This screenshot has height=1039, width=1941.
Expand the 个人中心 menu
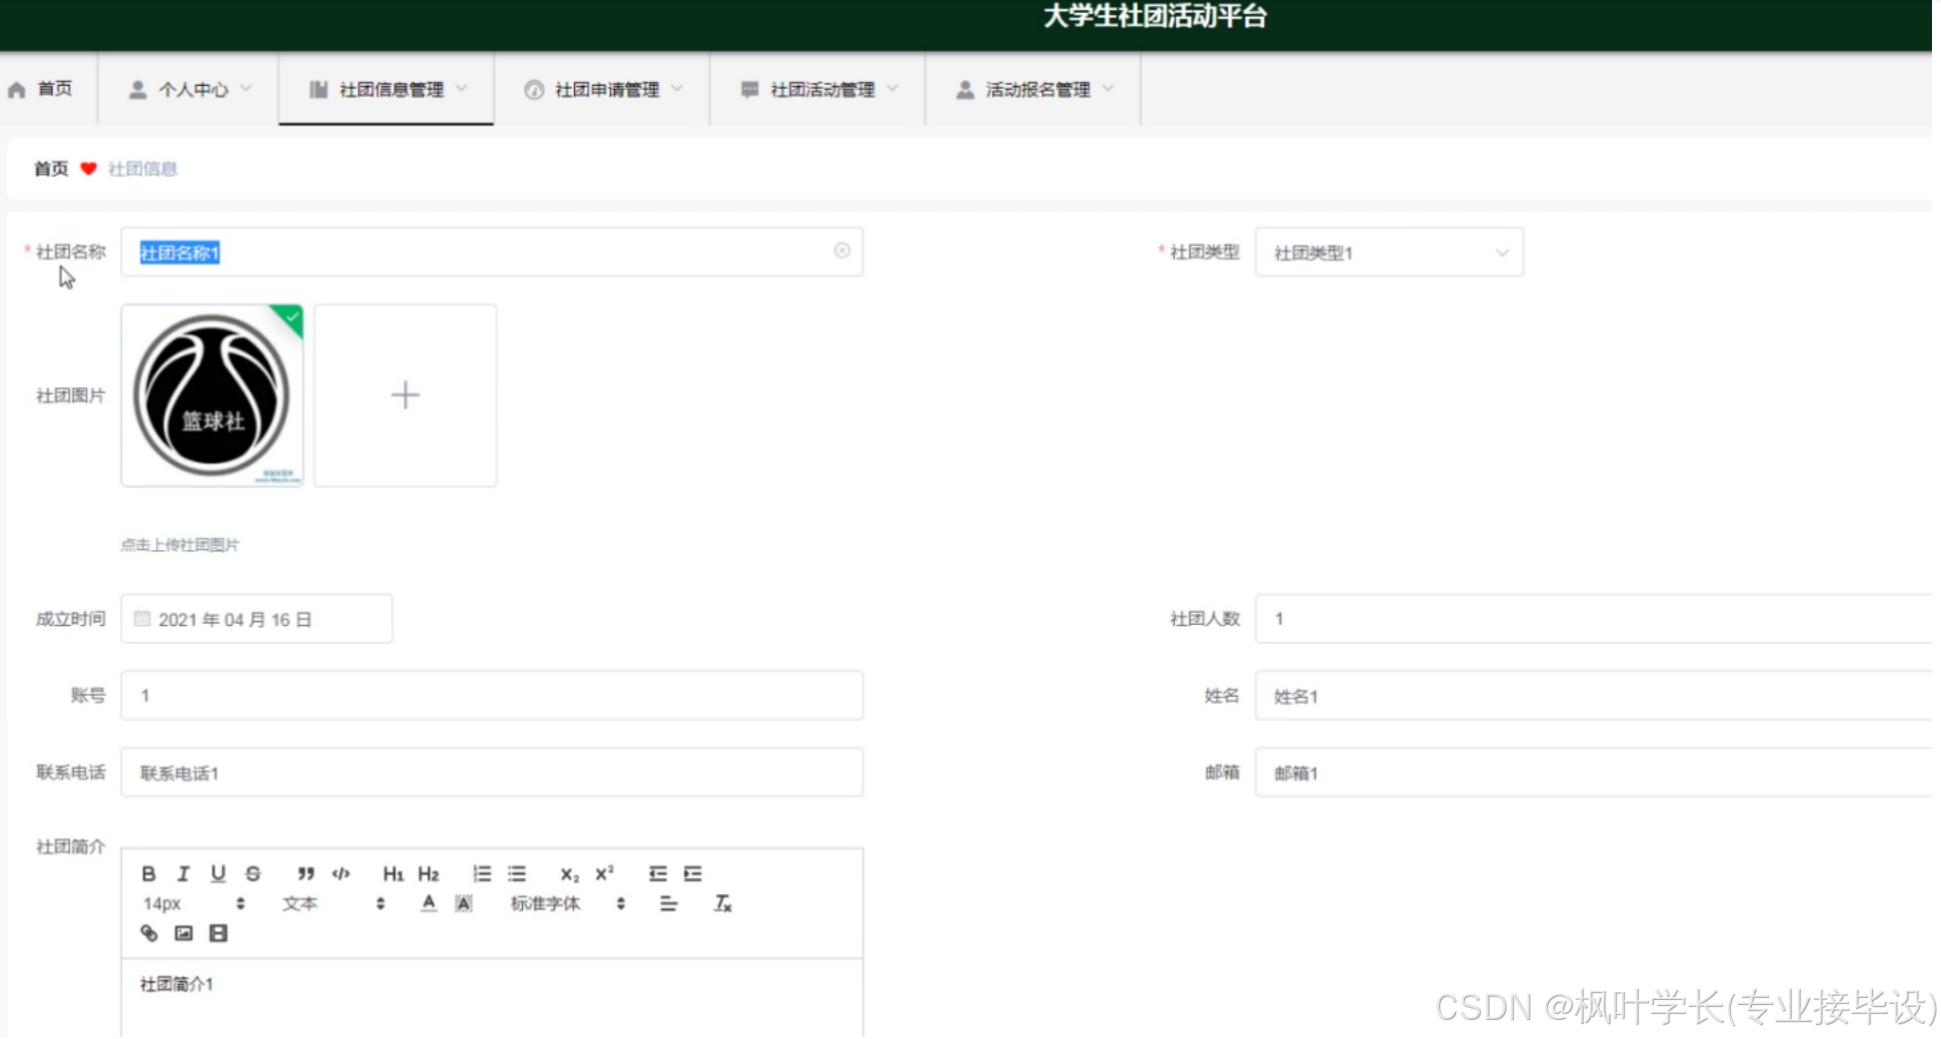pyautogui.click(x=188, y=89)
